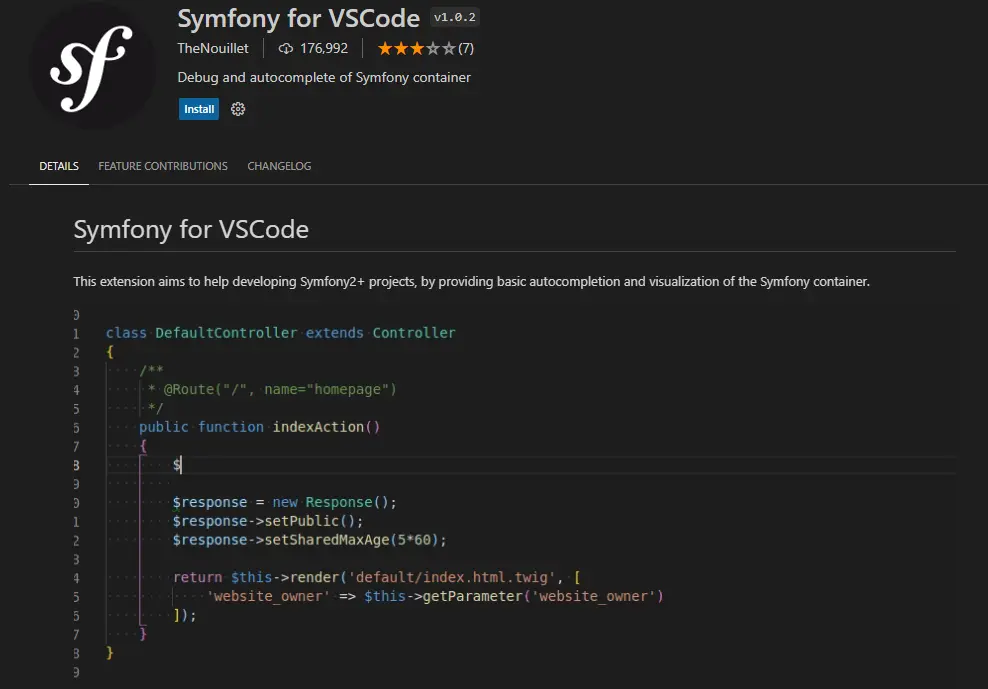
Task: Click the 176,992 install count
Action: pyautogui.click(x=324, y=49)
